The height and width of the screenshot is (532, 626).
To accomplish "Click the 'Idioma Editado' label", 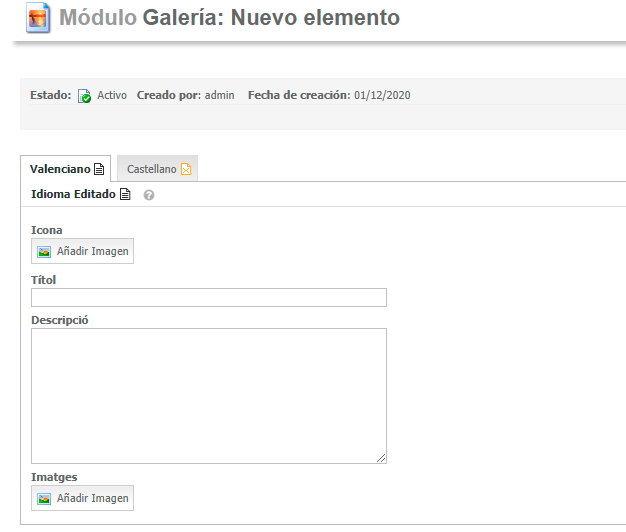I will pos(73,194).
